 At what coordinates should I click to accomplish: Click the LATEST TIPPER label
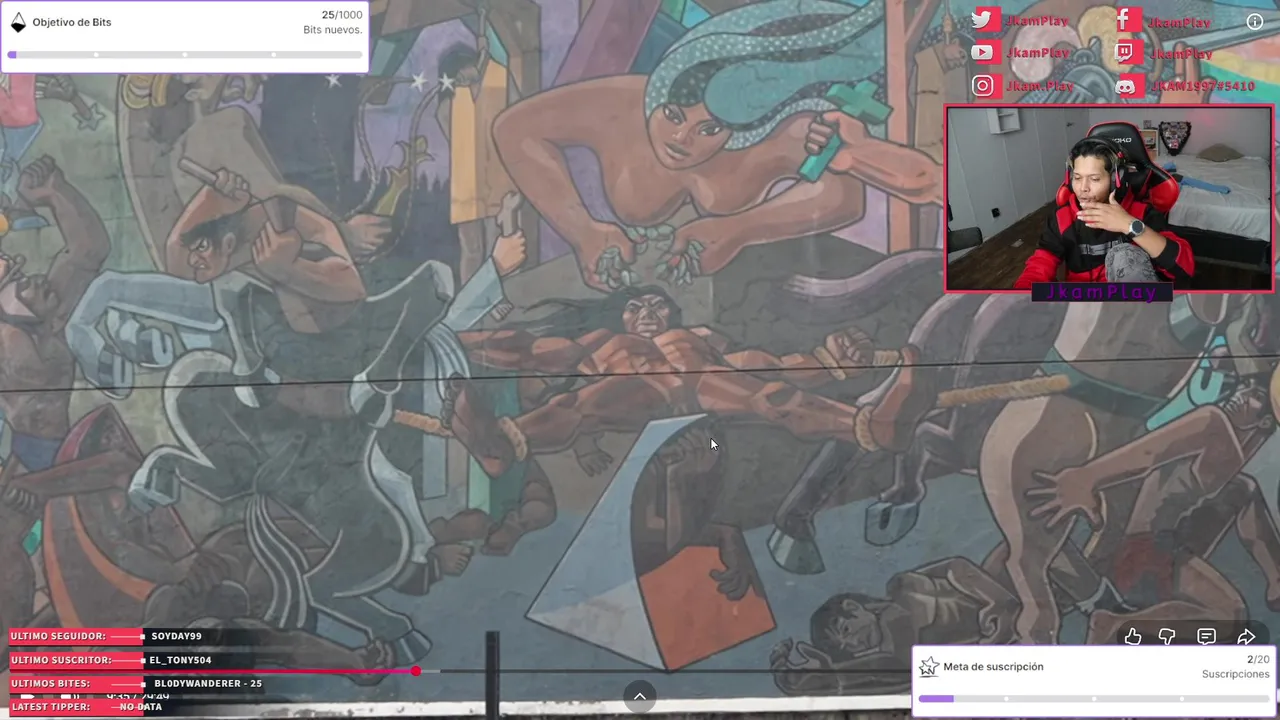point(51,707)
